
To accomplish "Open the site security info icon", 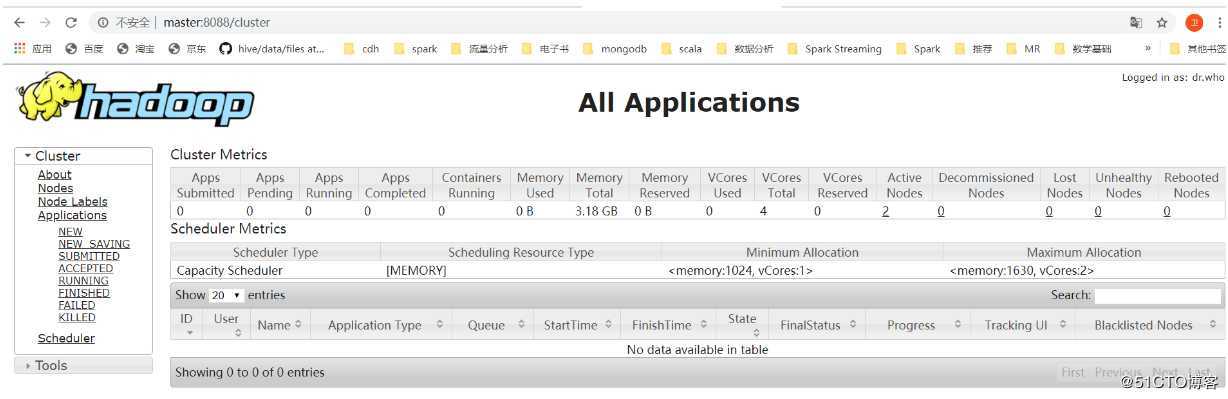I will pos(104,22).
